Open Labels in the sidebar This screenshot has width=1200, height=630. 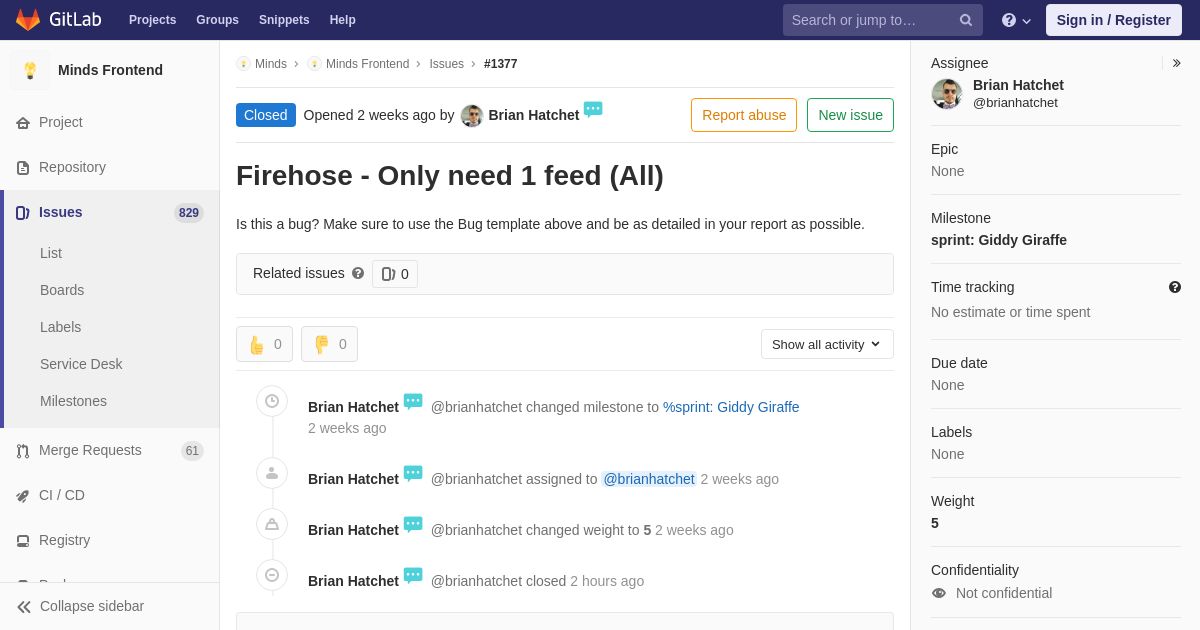pos(60,327)
